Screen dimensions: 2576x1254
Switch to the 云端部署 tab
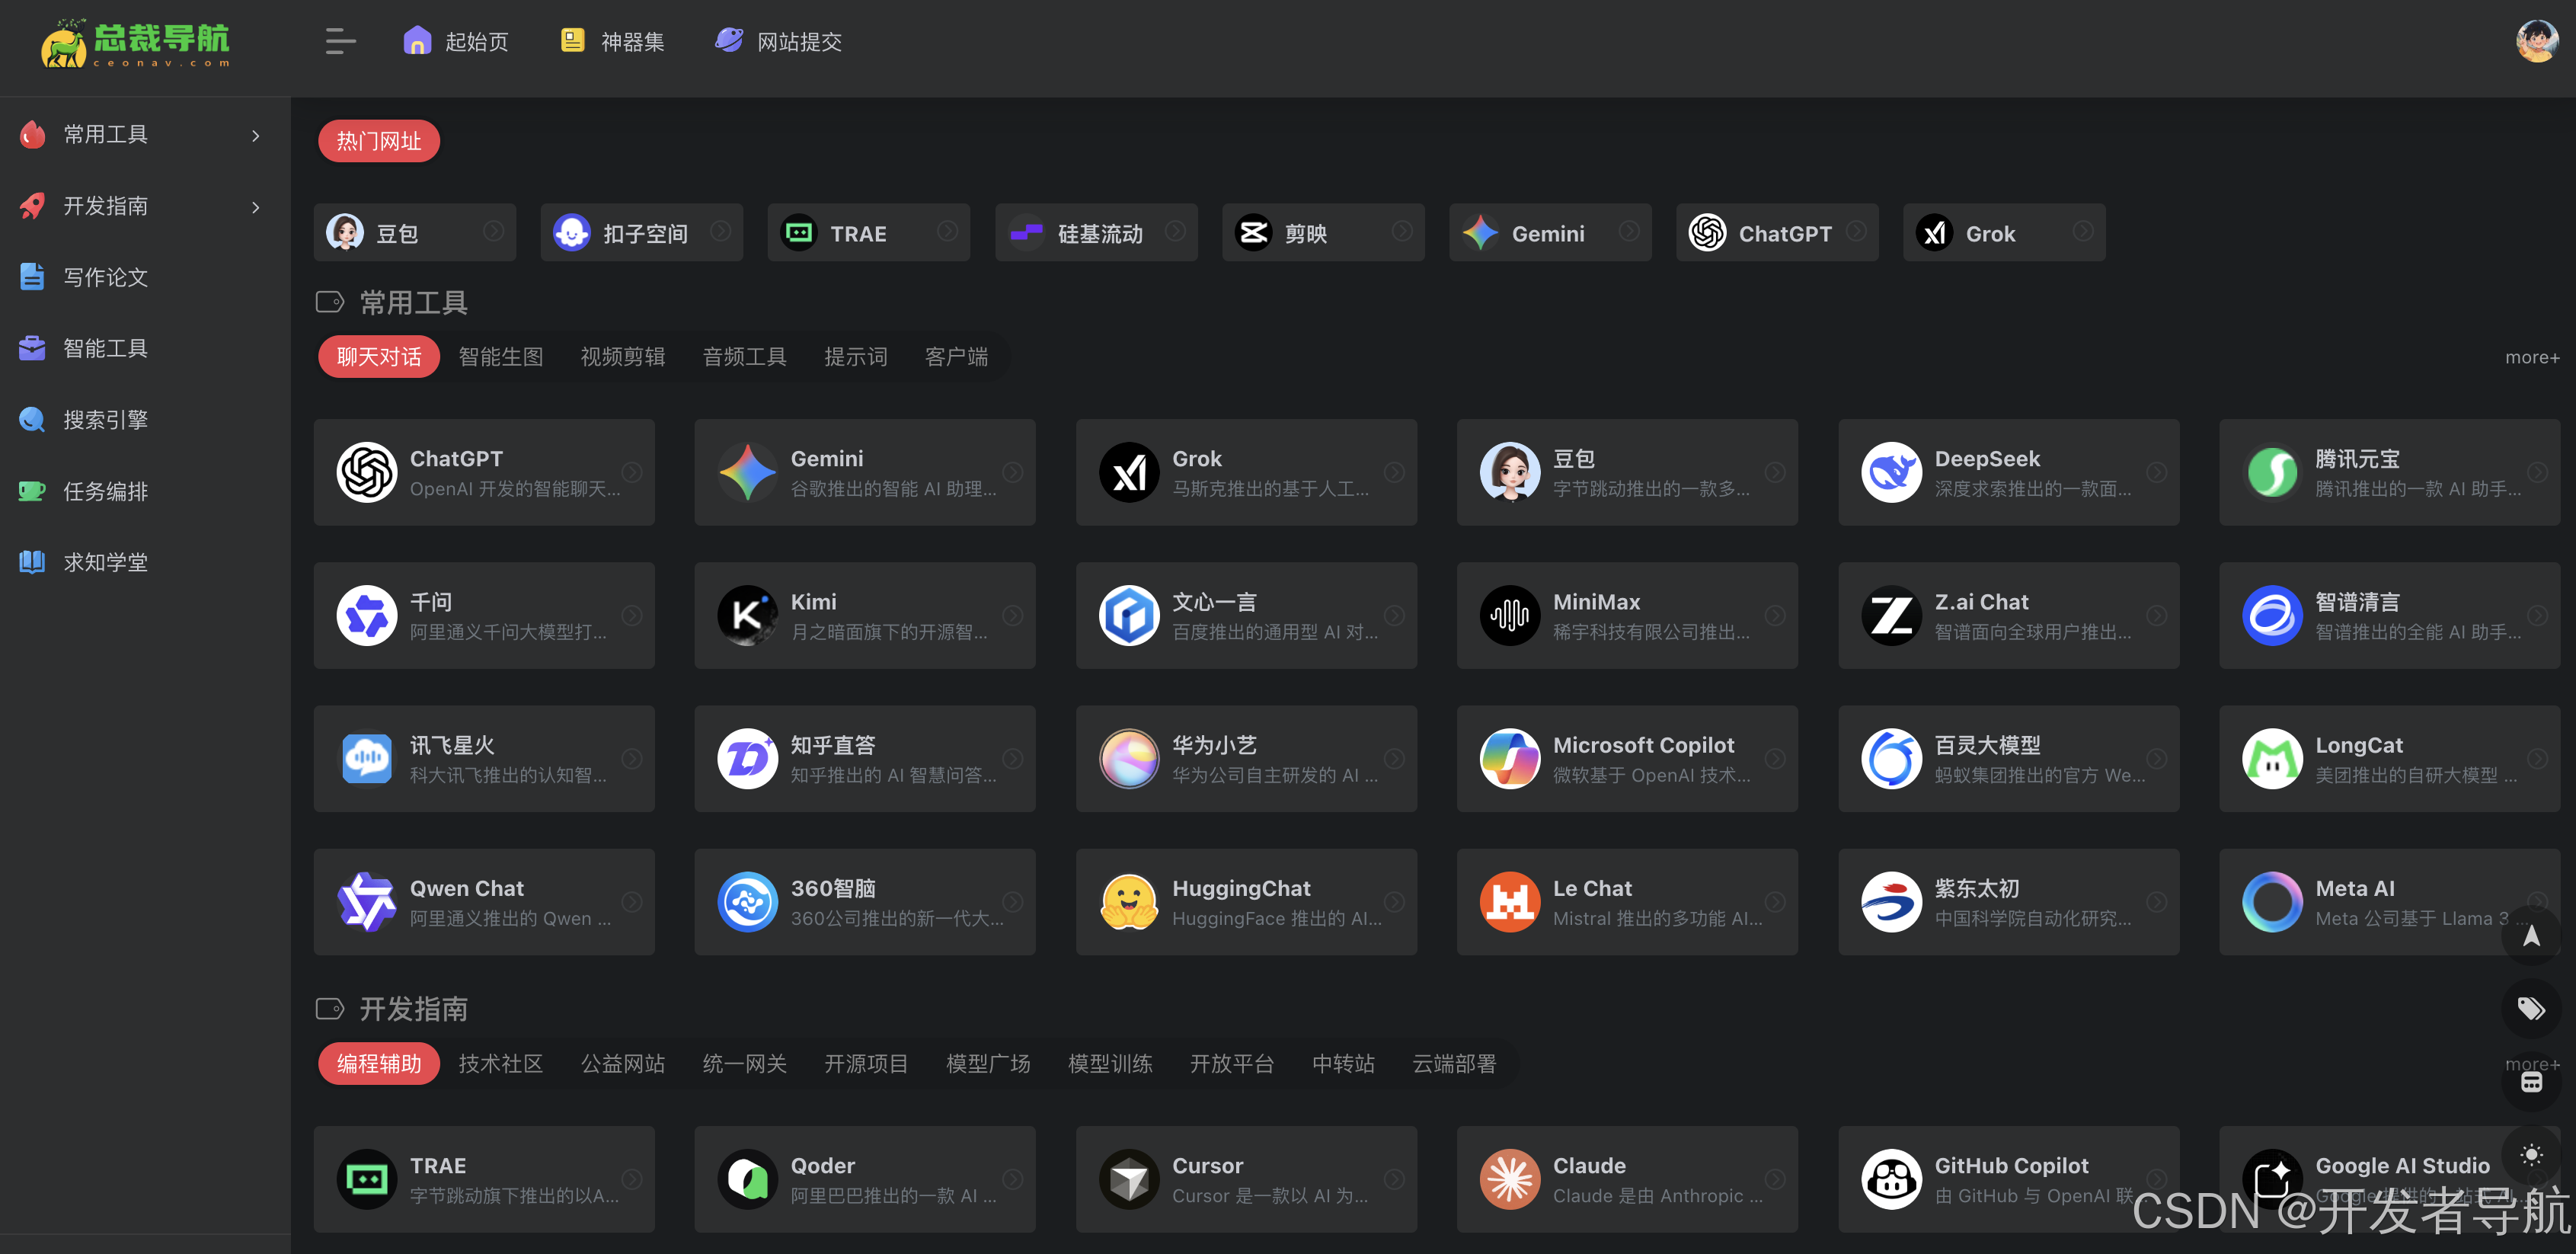[1454, 1064]
